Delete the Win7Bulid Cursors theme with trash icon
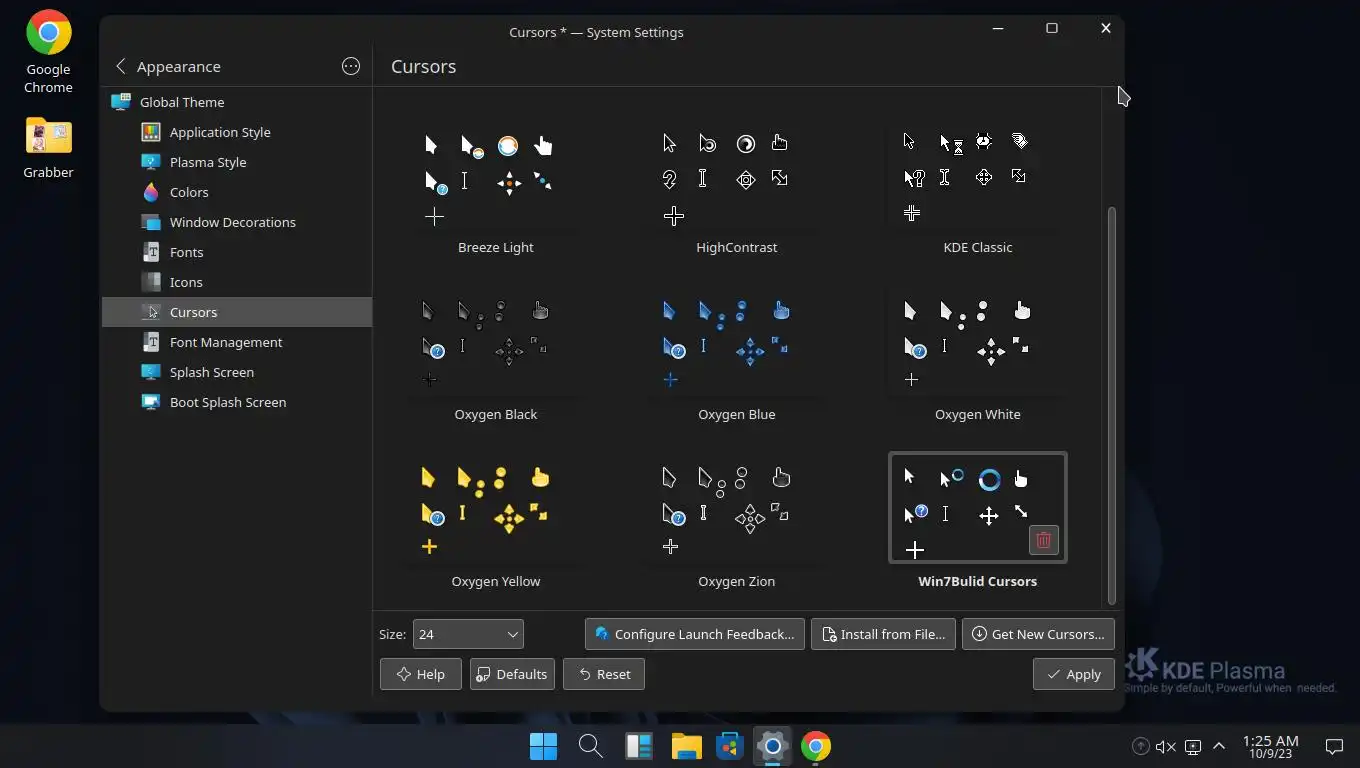This screenshot has height=768, width=1360. tap(1043, 540)
